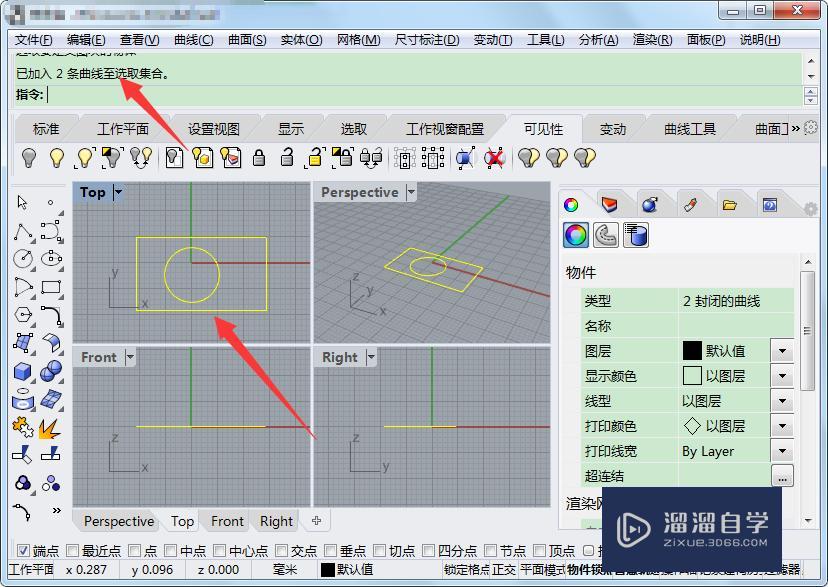The height and width of the screenshot is (587, 828).
Task: Expand the 打印颜色 dropdown
Action: pos(782,426)
